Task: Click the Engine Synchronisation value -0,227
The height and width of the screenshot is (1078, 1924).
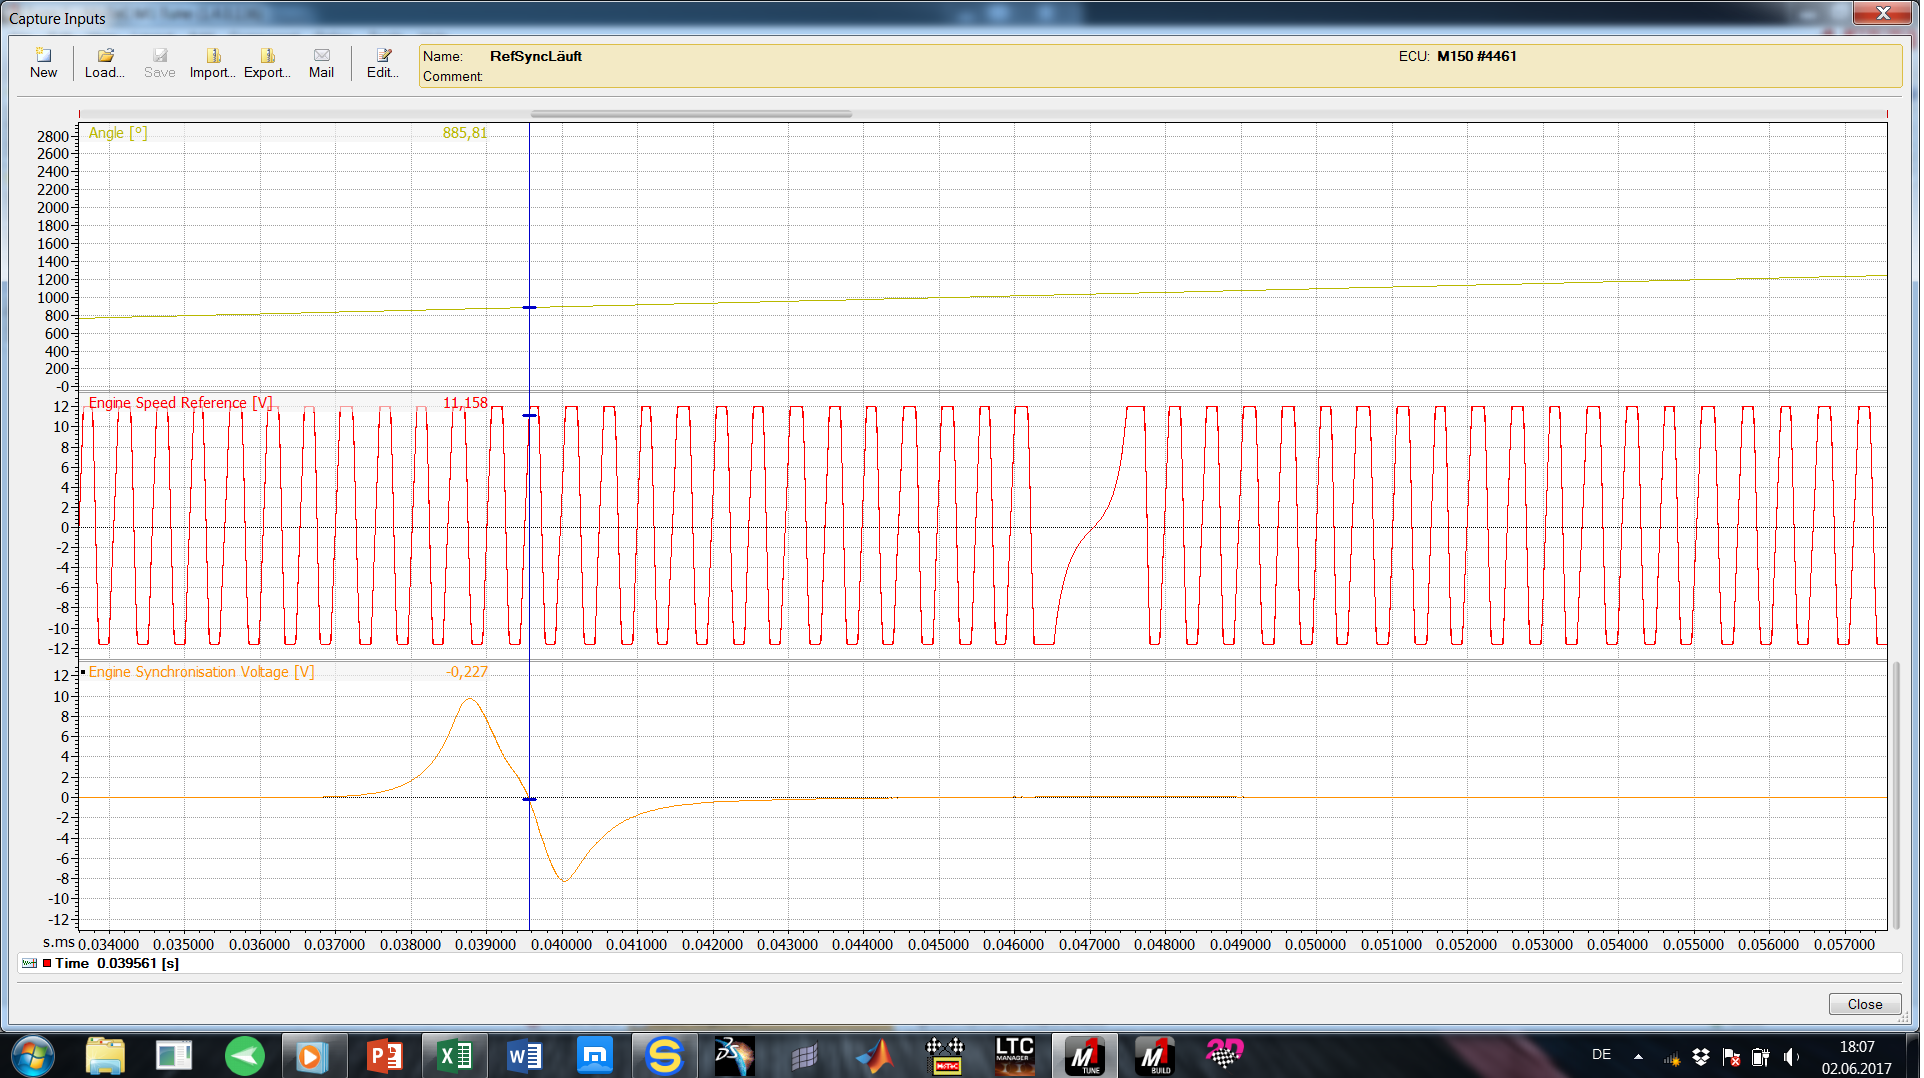Action: point(467,672)
